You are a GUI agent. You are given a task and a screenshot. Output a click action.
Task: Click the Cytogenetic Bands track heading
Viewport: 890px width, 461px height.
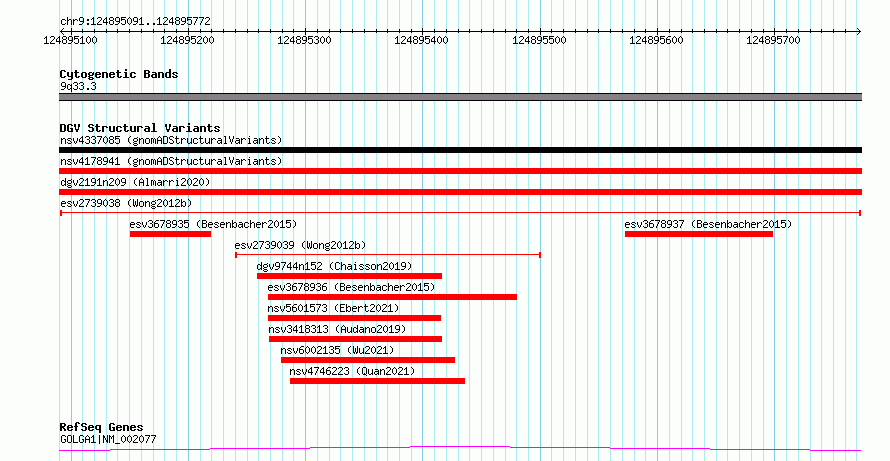119,74
